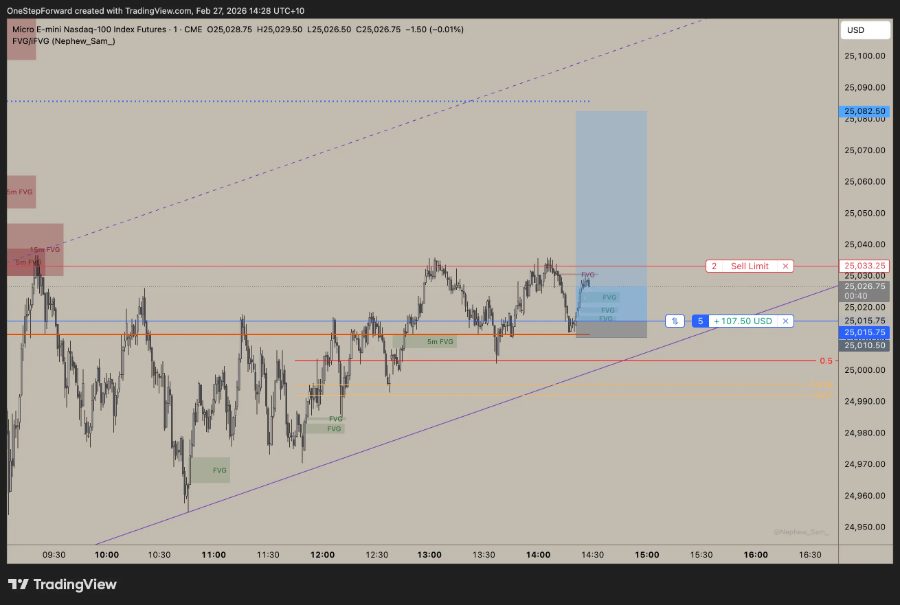
Task: Click the Sell Limit quantity 2
Action: point(714,266)
